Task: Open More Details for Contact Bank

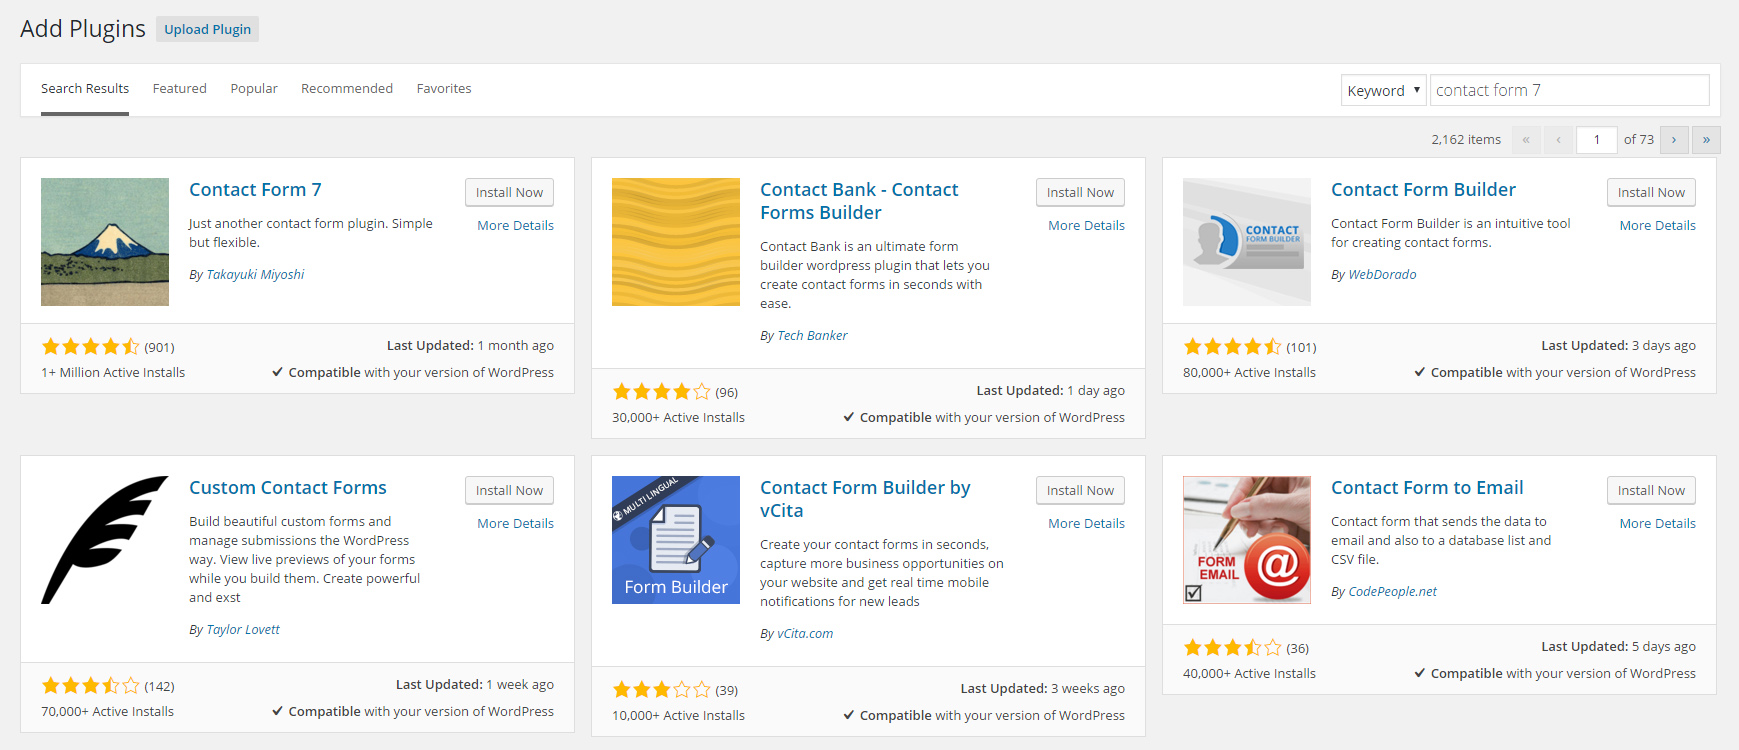Action: 1086,225
